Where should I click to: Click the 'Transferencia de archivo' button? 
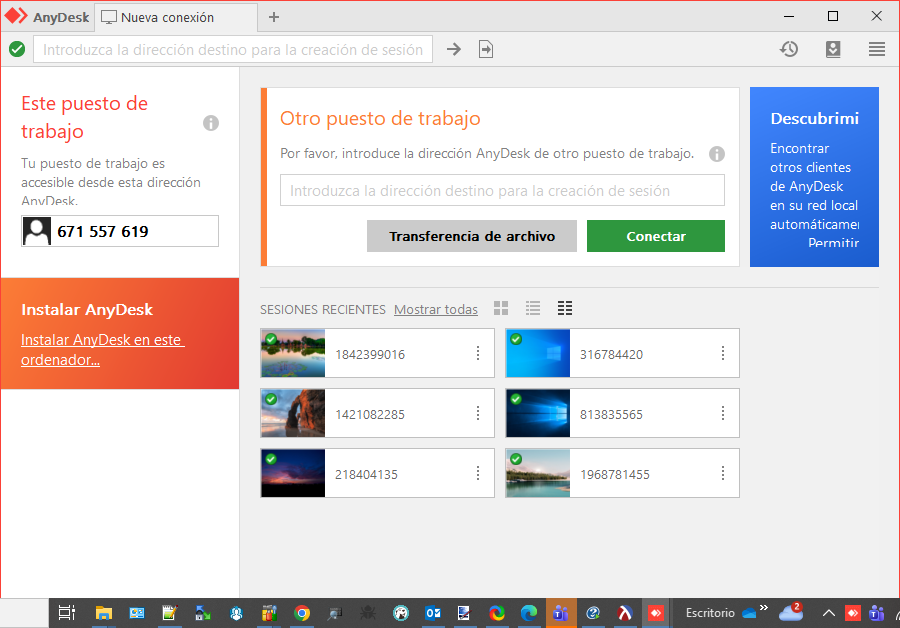(472, 236)
